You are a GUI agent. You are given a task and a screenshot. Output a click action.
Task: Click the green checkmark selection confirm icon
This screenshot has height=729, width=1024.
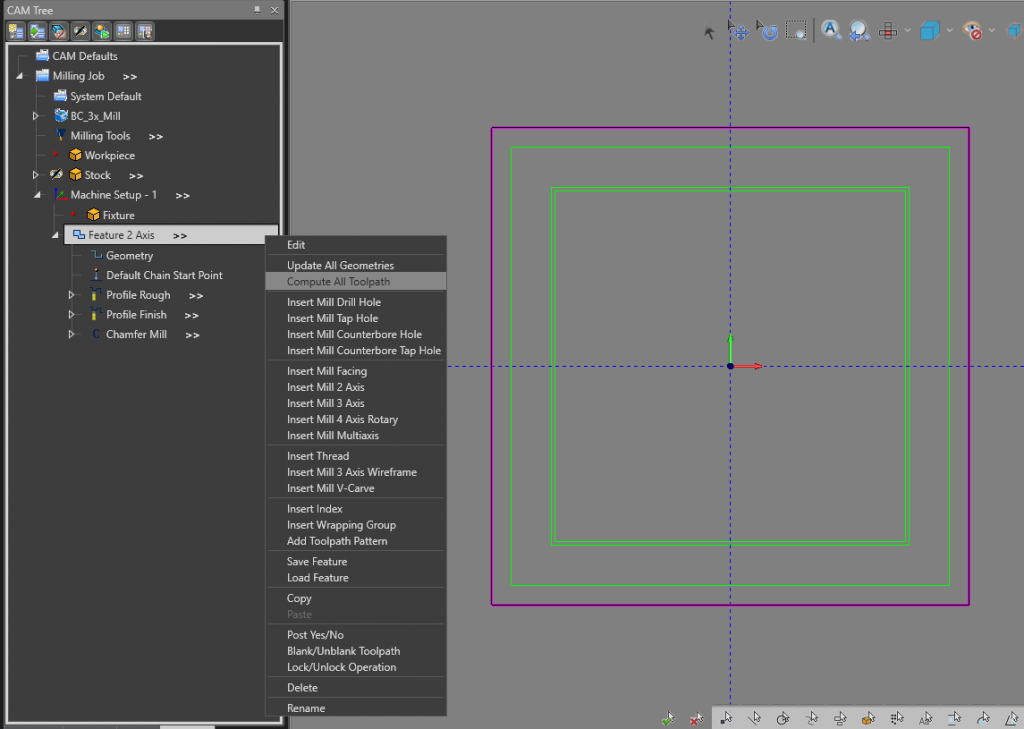(668, 717)
